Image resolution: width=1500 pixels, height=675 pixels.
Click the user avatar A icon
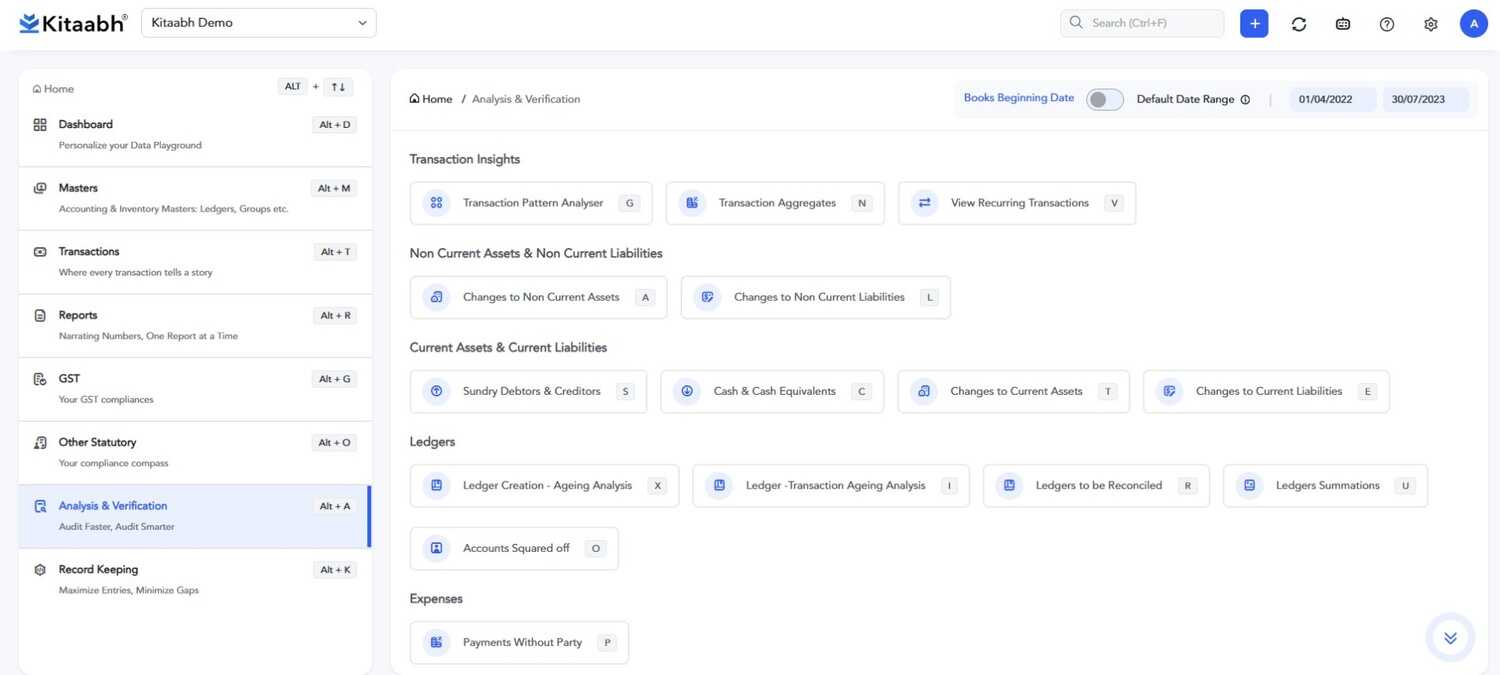1474,24
